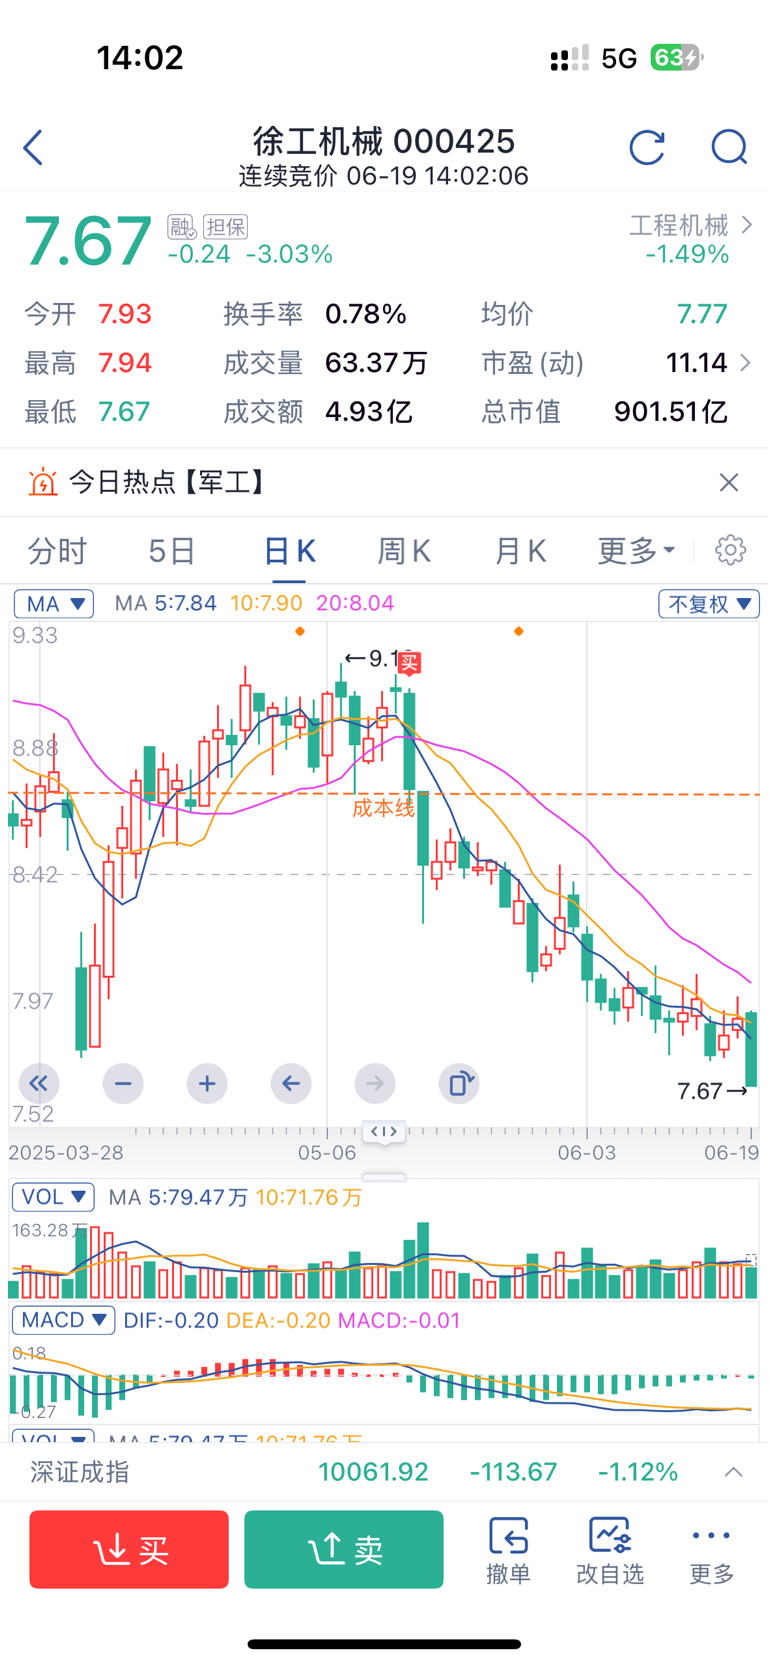Tap the red 买 marker on chart
The width and height of the screenshot is (769, 1665).
tap(408, 662)
